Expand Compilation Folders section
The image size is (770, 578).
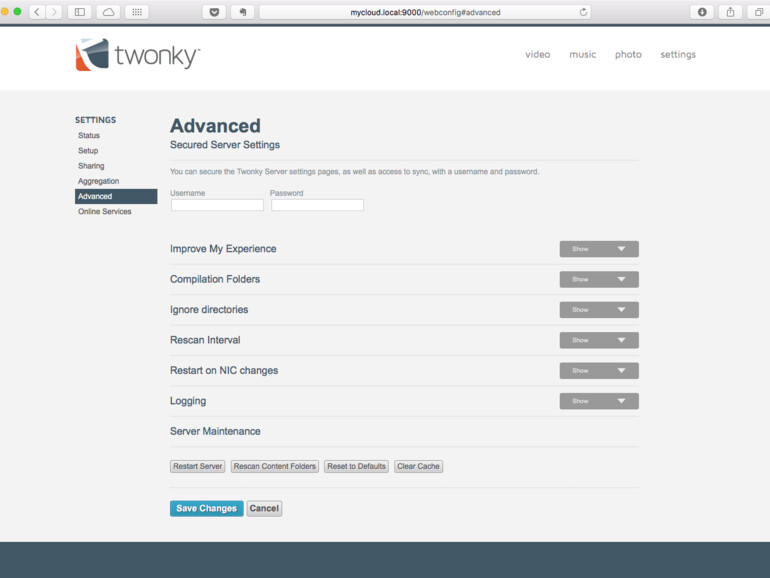599,279
